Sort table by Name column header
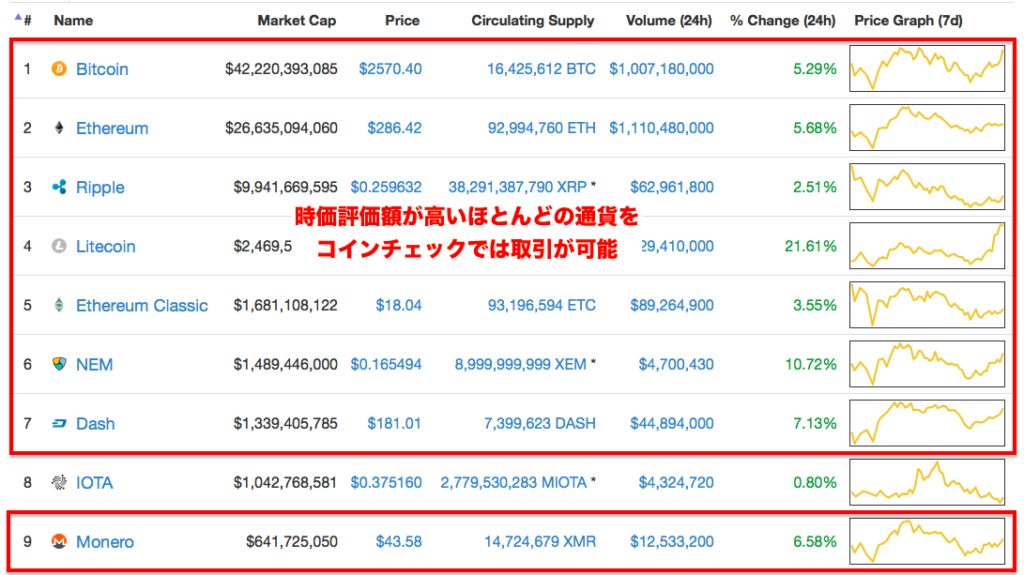The image size is (1024, 575). pyautogui.click(x=73, y=20)
